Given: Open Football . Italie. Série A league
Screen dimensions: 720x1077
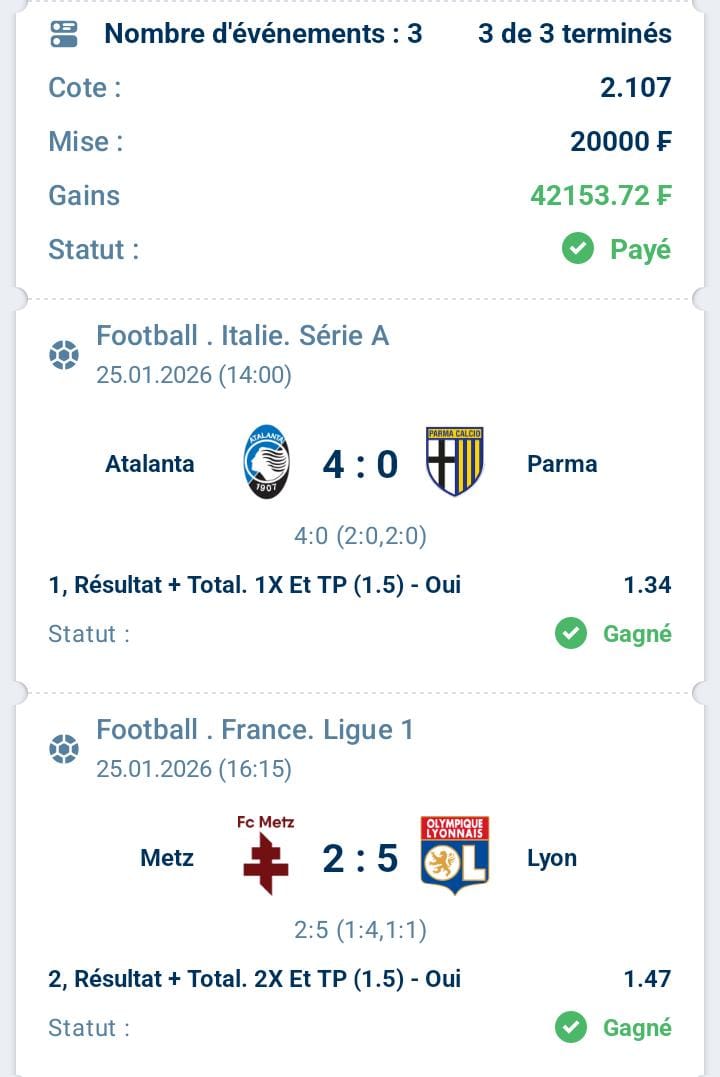Looking at the screenshot, I should 242,336.
